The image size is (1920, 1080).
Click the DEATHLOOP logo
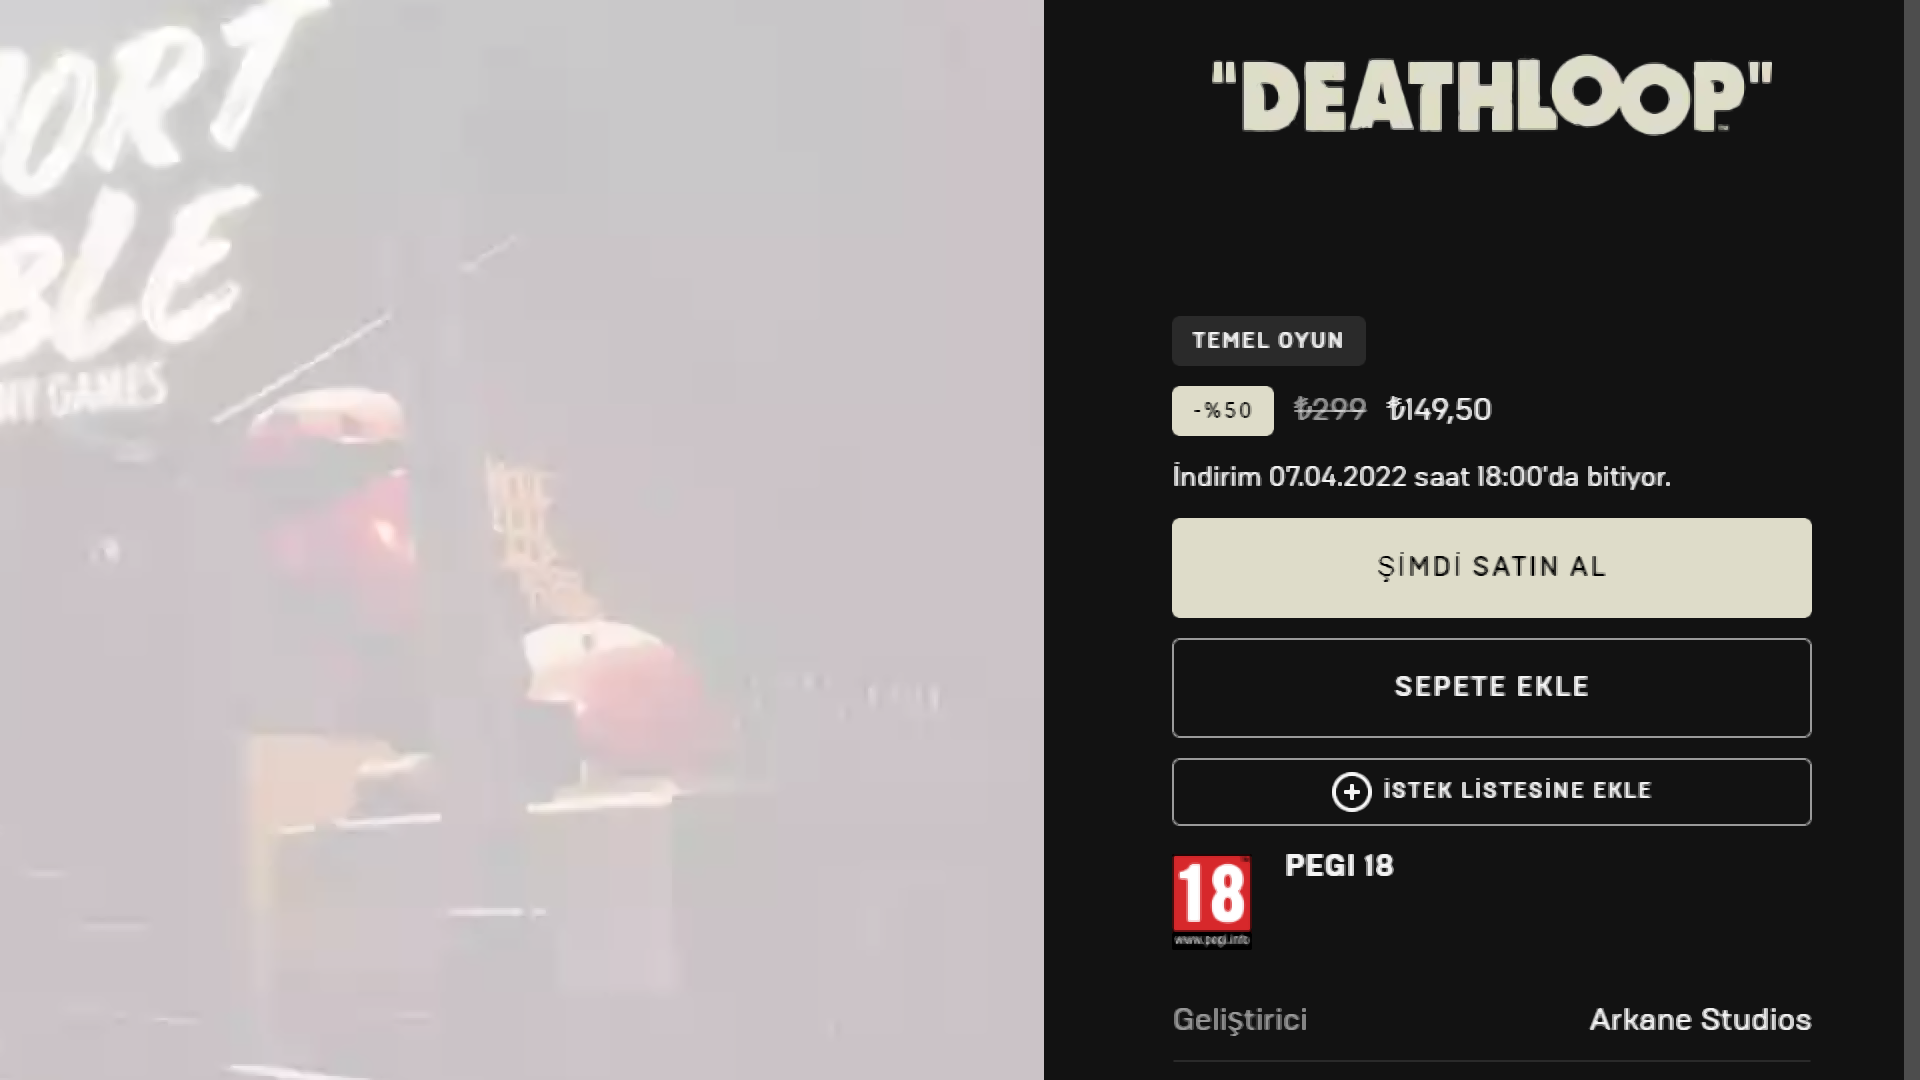tap(1492, 96)
